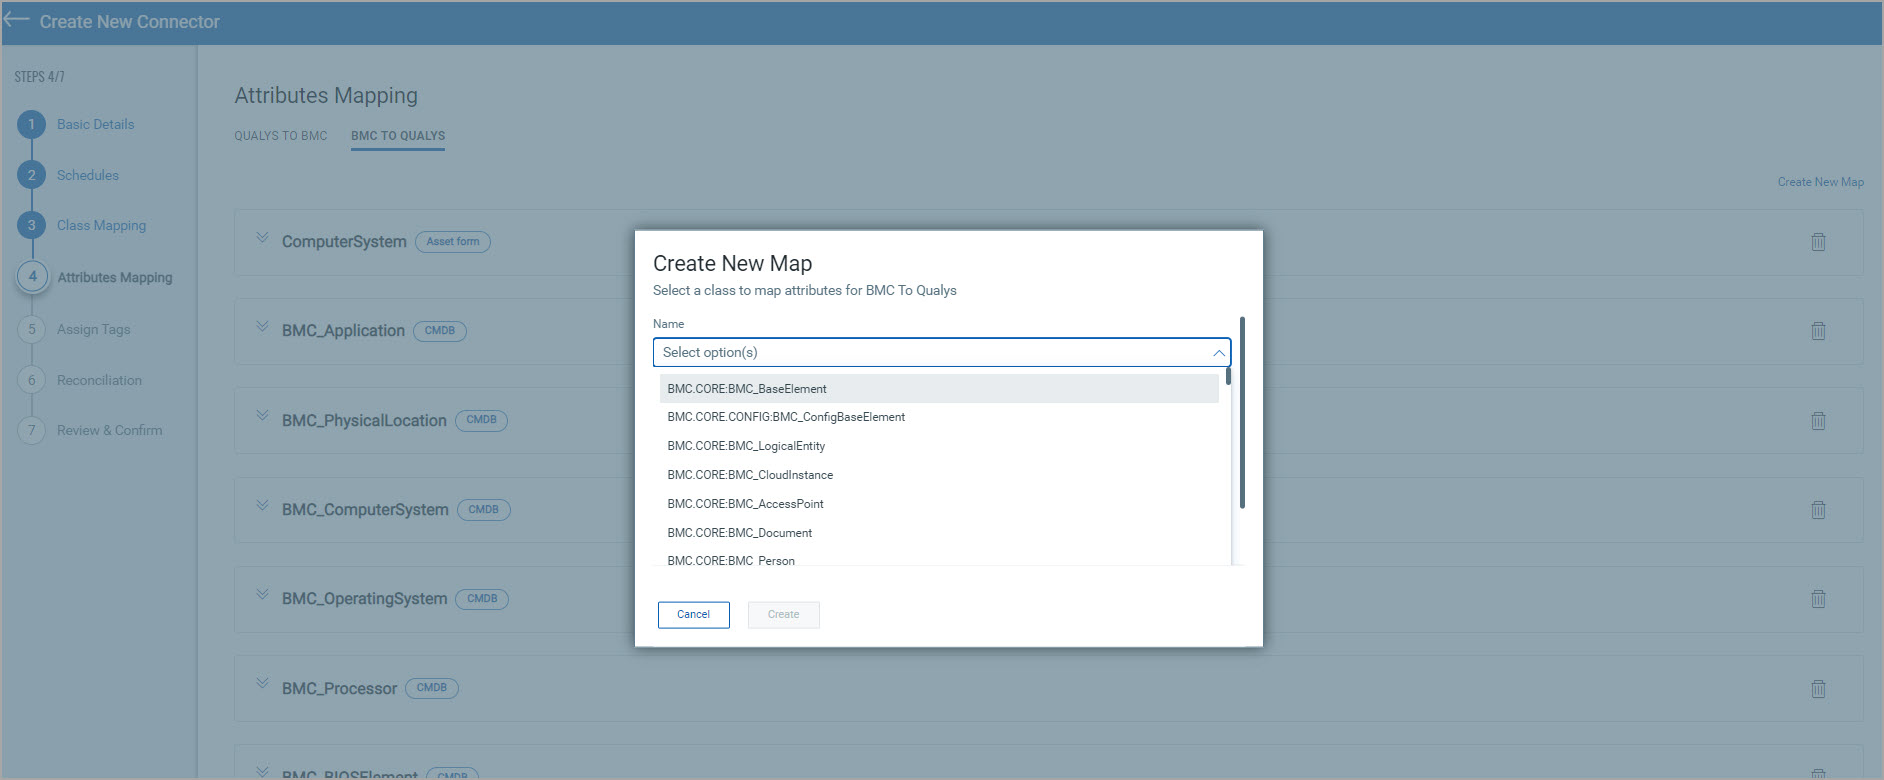This screenshot has height=780, width=1884.
Task: Choose BMC.CORE:BMC_CloudInstance option
Action: coord(939,475)
